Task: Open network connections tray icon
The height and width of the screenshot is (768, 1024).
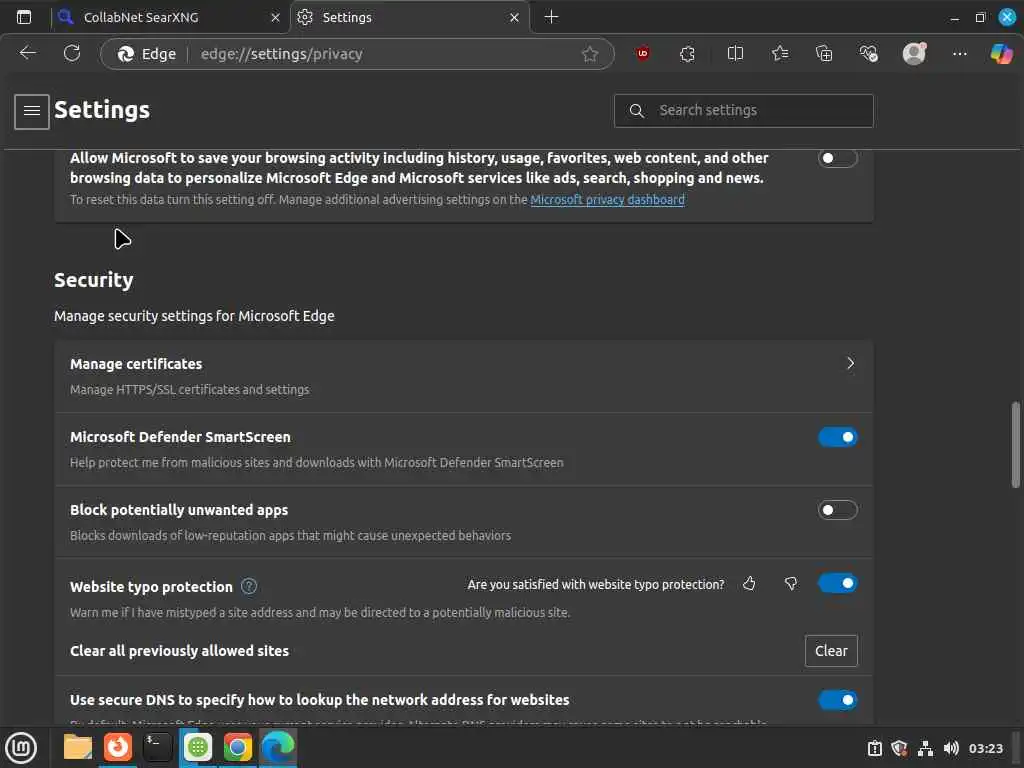Action: coord(925,748)
